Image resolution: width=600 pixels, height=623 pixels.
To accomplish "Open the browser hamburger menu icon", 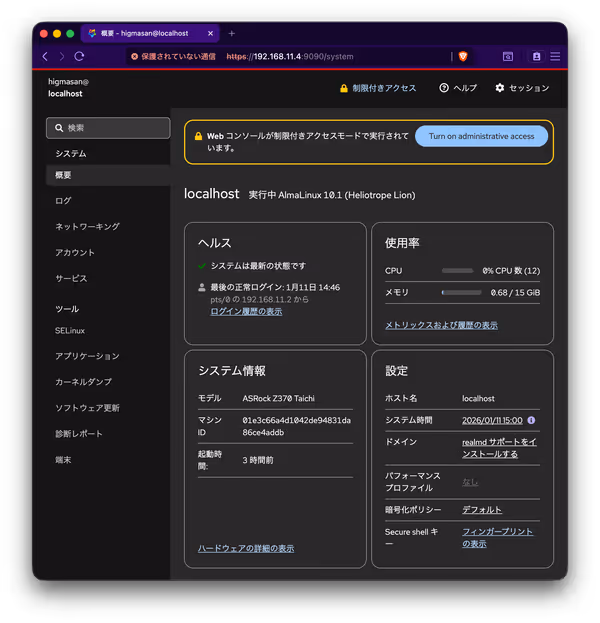I will click(555, 56).
